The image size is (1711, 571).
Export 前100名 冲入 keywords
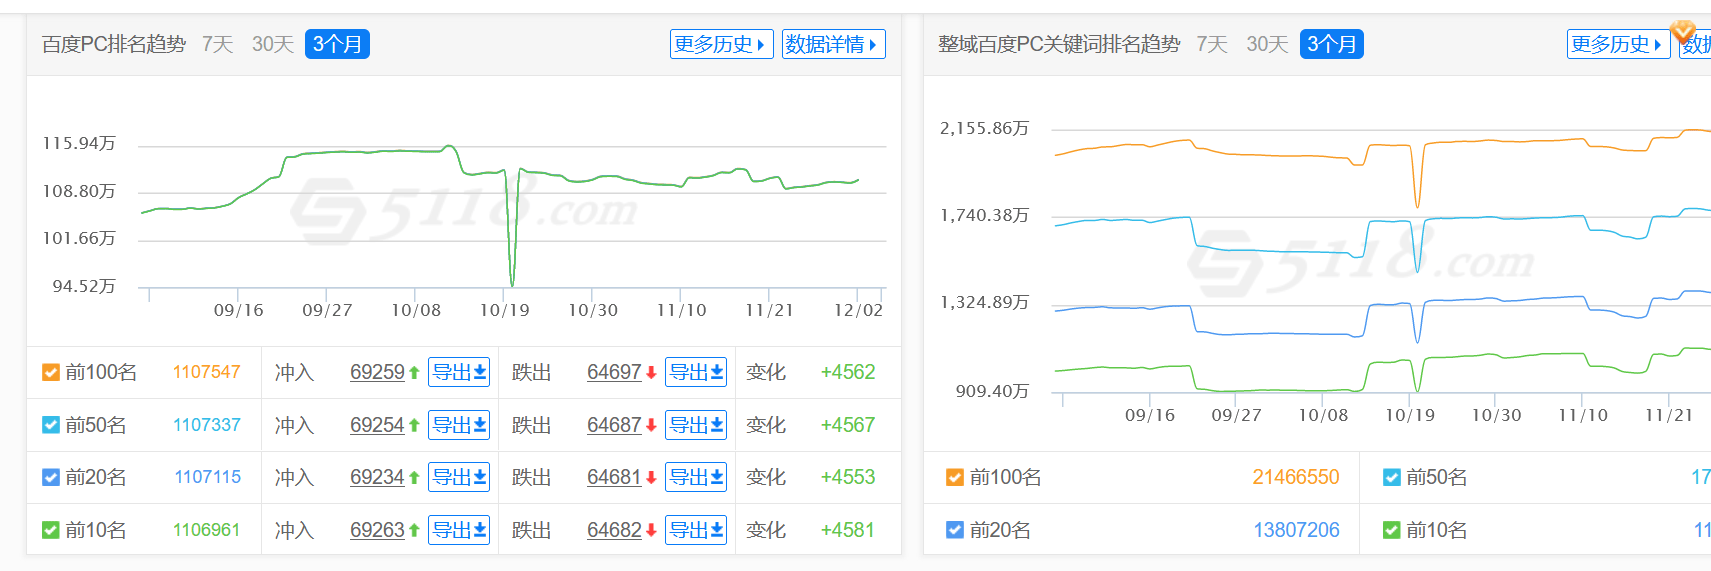459,372
